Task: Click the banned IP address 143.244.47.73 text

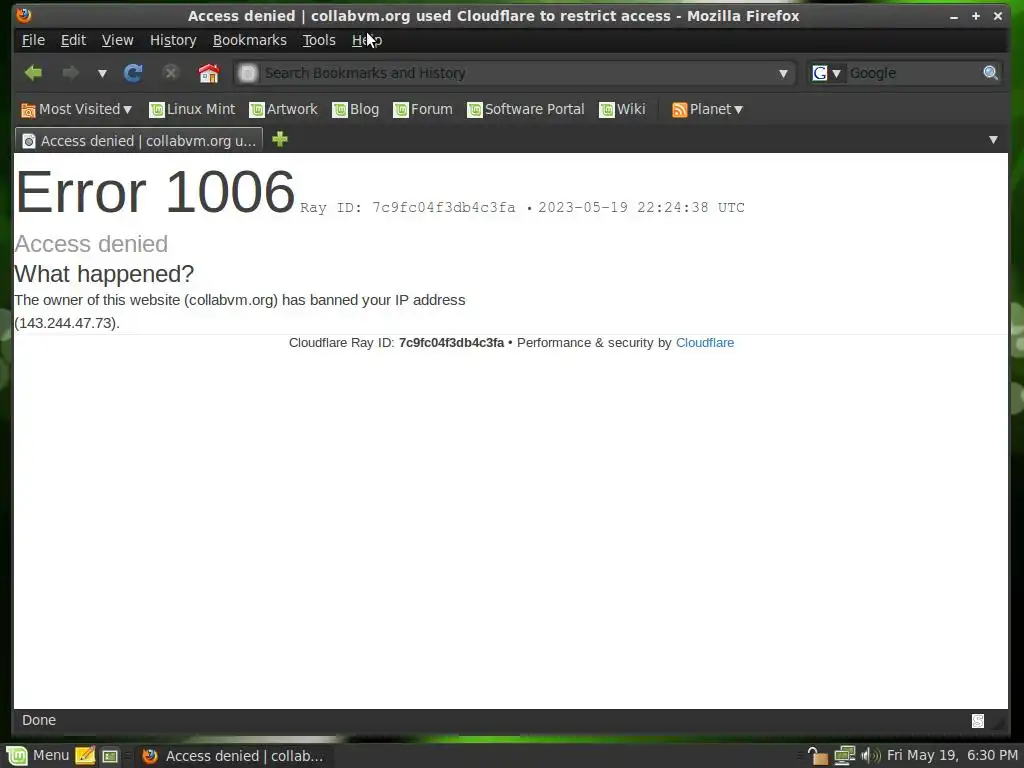Action: pyautogui.click(x=67, y=323)
